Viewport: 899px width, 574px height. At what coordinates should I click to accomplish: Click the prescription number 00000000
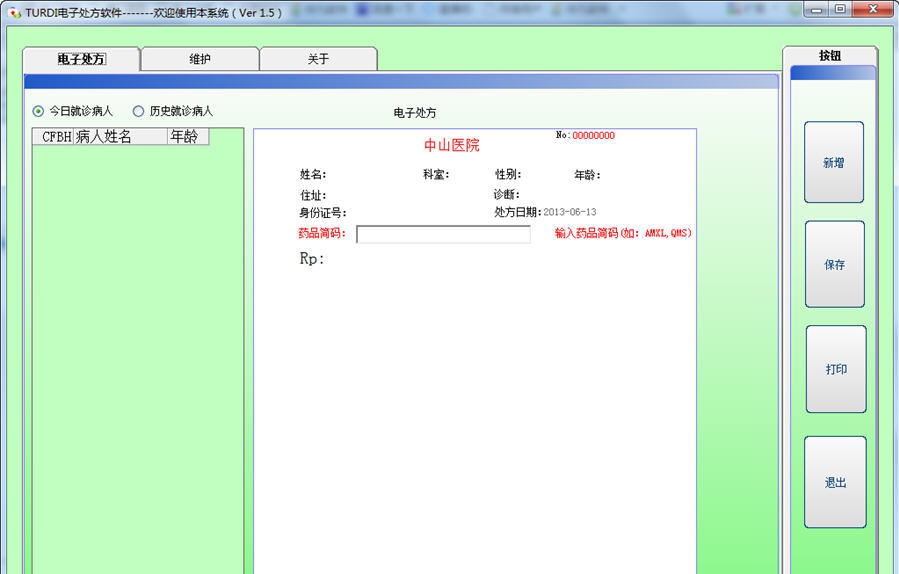click(593, 135)
